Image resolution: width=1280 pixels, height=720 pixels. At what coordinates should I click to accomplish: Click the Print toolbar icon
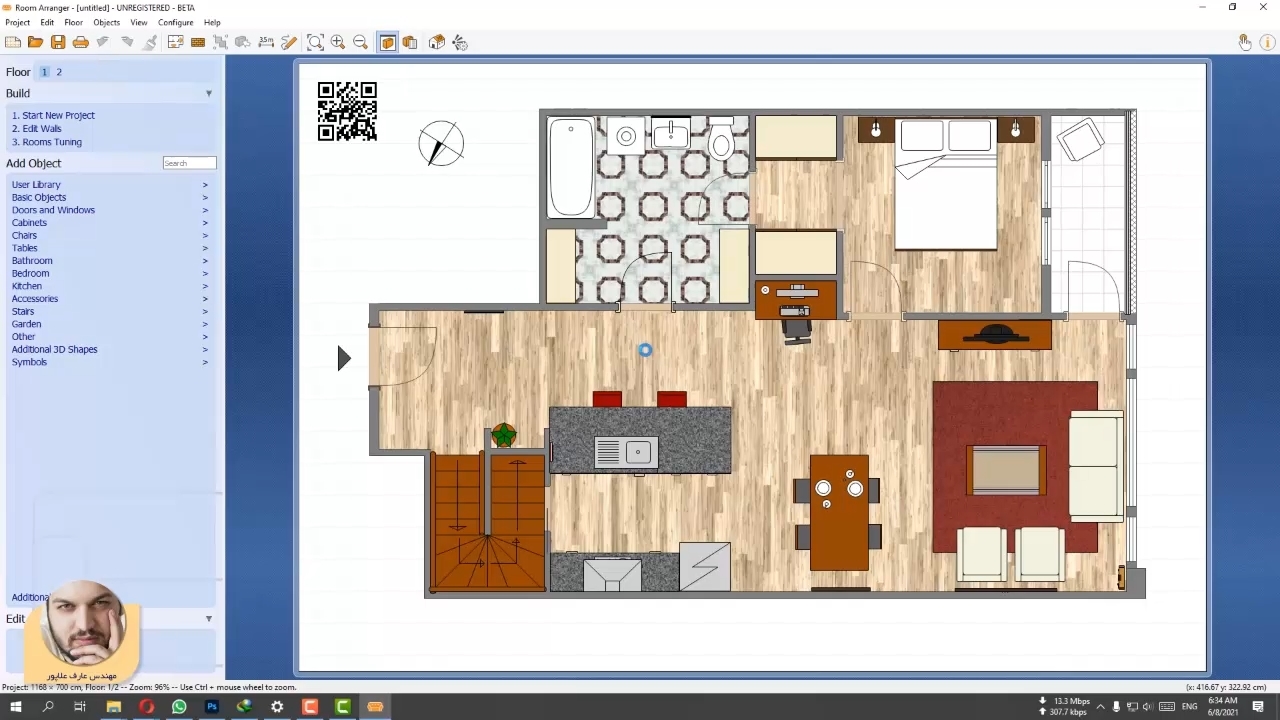pos(81,42)
